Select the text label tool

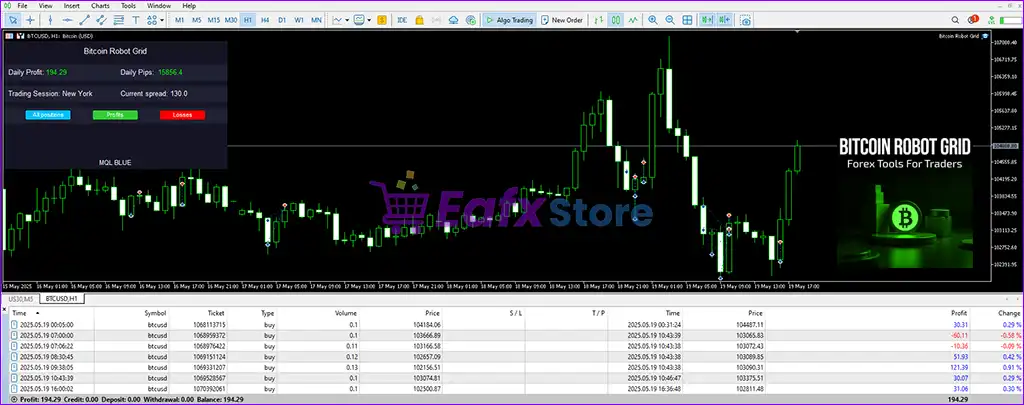(136, 20)
